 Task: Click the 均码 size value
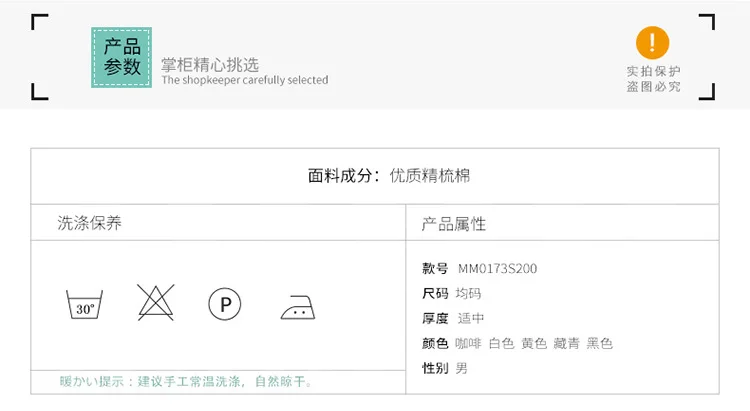pos(468,293)
